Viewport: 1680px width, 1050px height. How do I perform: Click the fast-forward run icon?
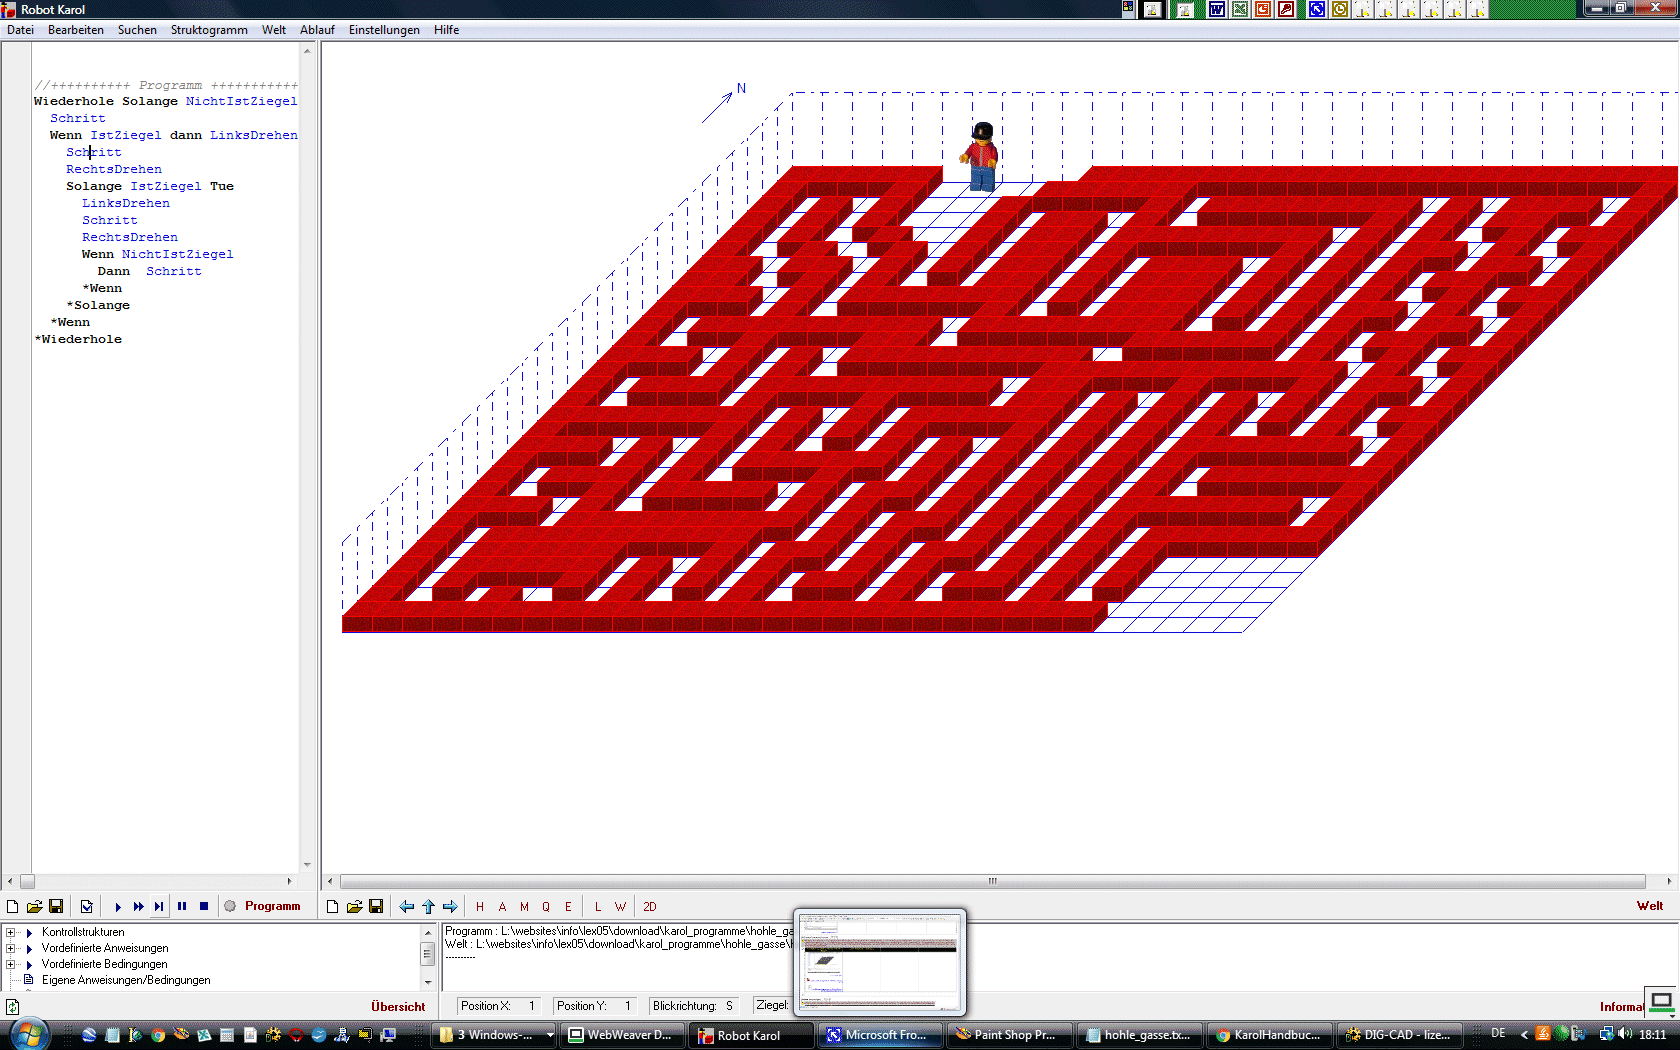[139, 907]
